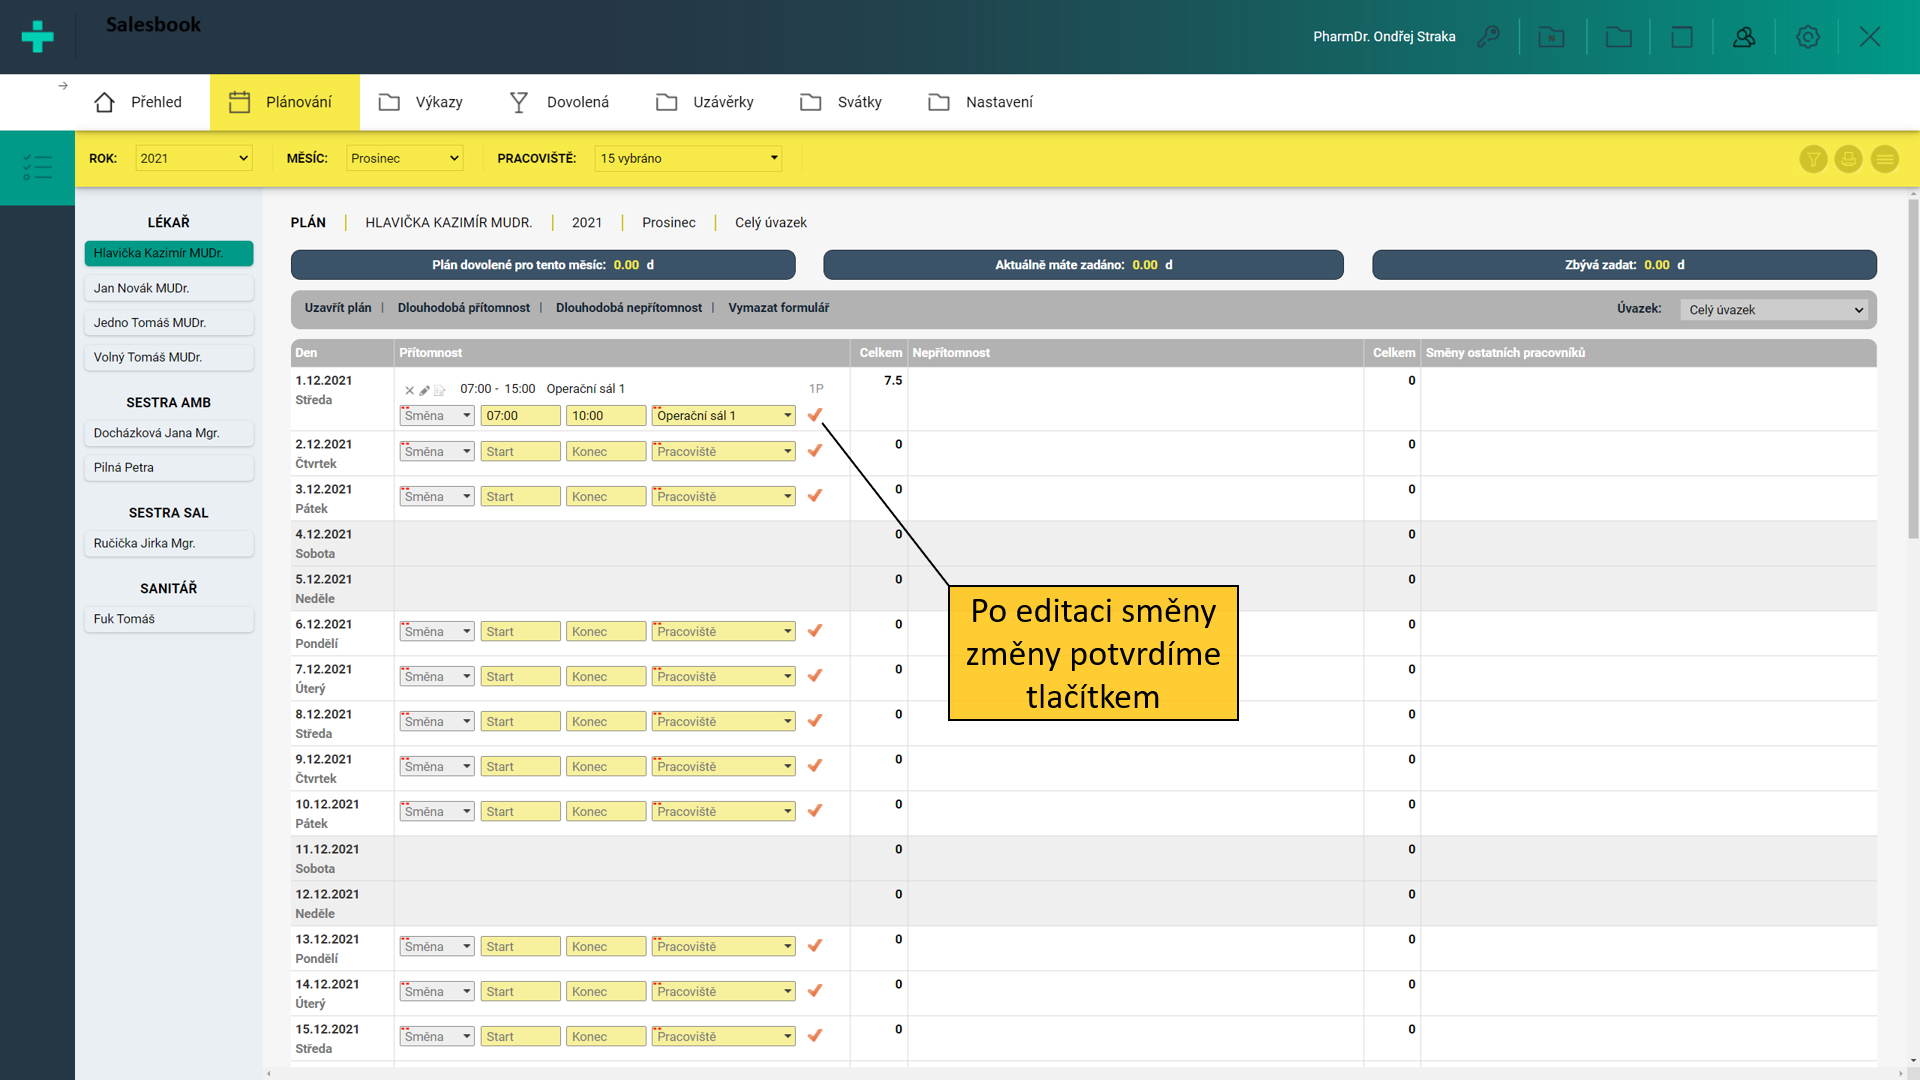
Task: Click the filter funnel icon
Action: [1813, 159]
